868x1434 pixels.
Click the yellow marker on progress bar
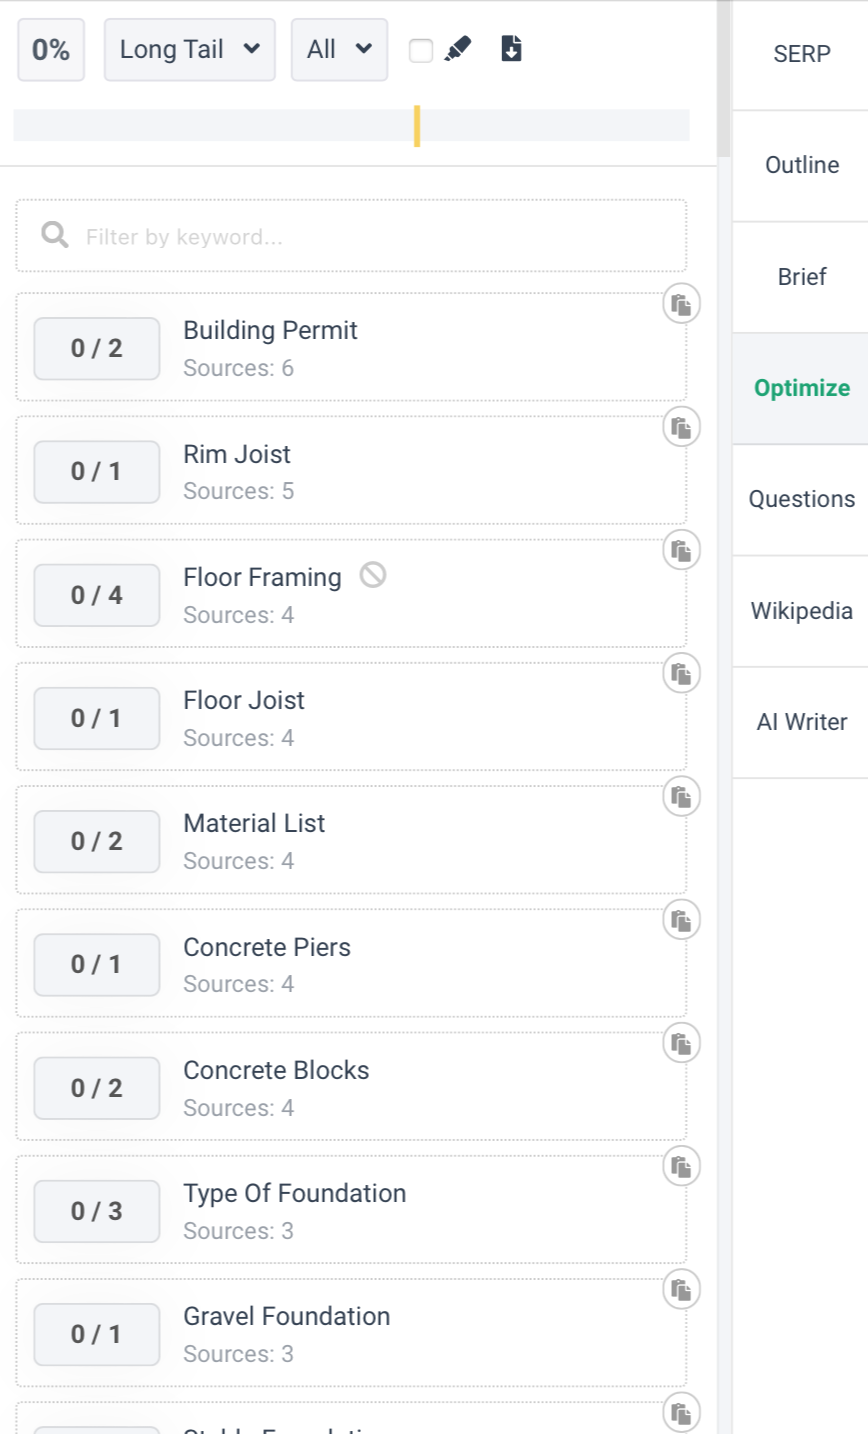pos(417,126)
